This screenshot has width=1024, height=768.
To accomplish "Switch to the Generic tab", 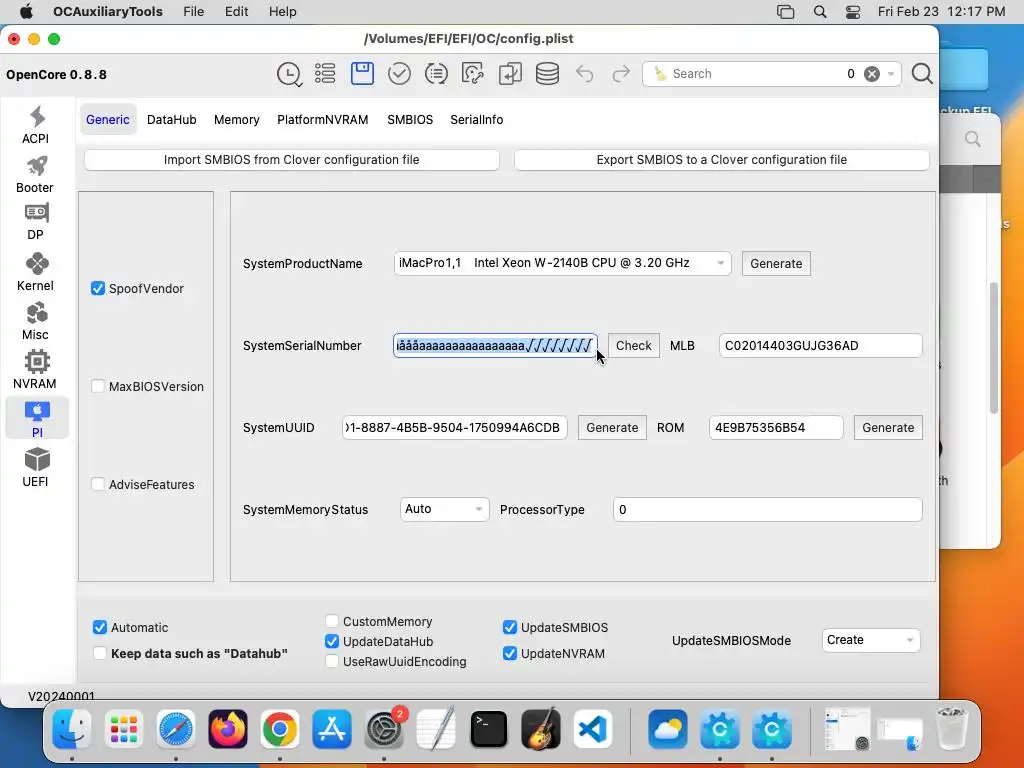I will 108,120.
